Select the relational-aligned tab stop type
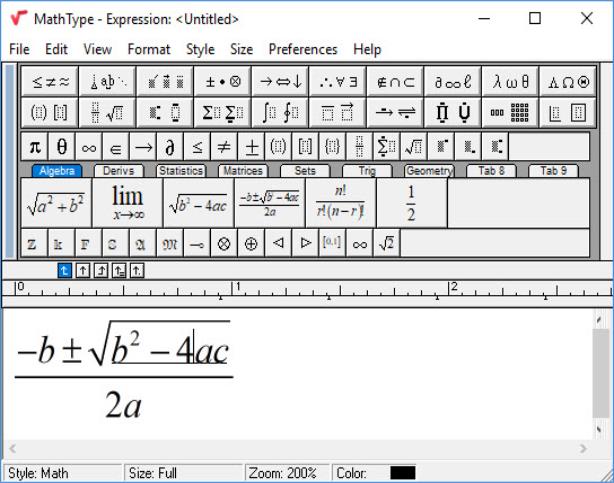The width and height of the screenshot is (614, 483). point(119,271)
